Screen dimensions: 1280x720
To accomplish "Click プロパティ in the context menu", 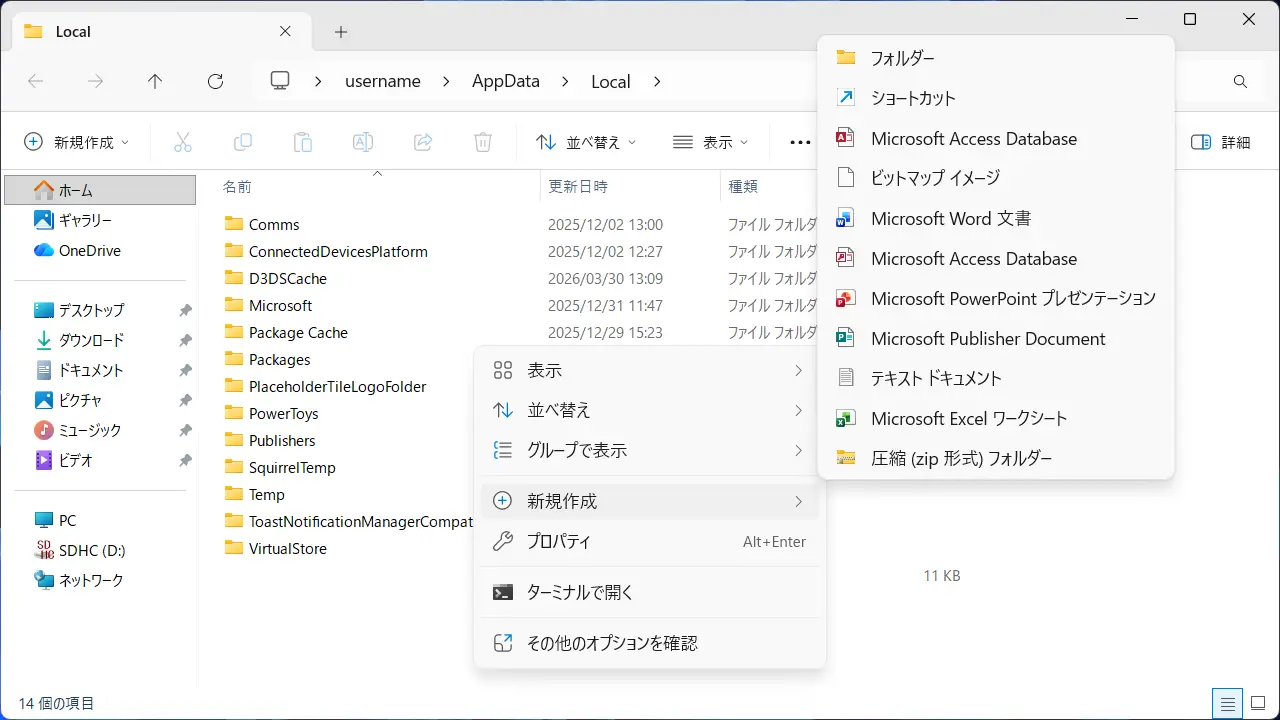I will coord(558,541).
